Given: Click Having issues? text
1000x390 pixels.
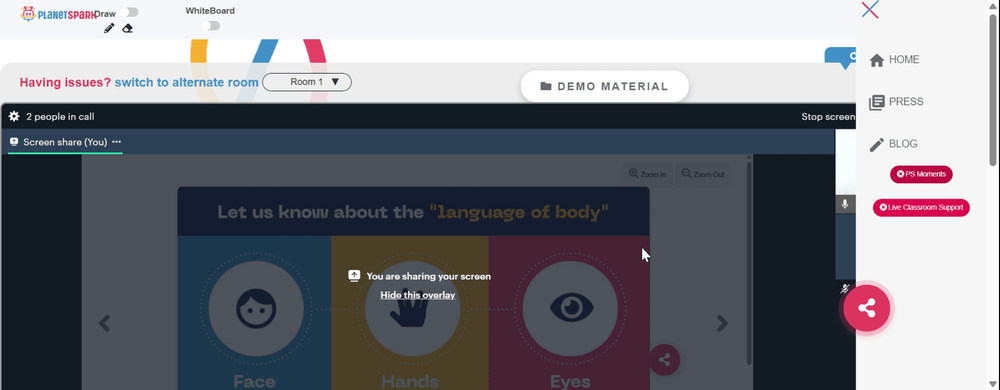Looking at the screenshot, I should tap(65, 82).
